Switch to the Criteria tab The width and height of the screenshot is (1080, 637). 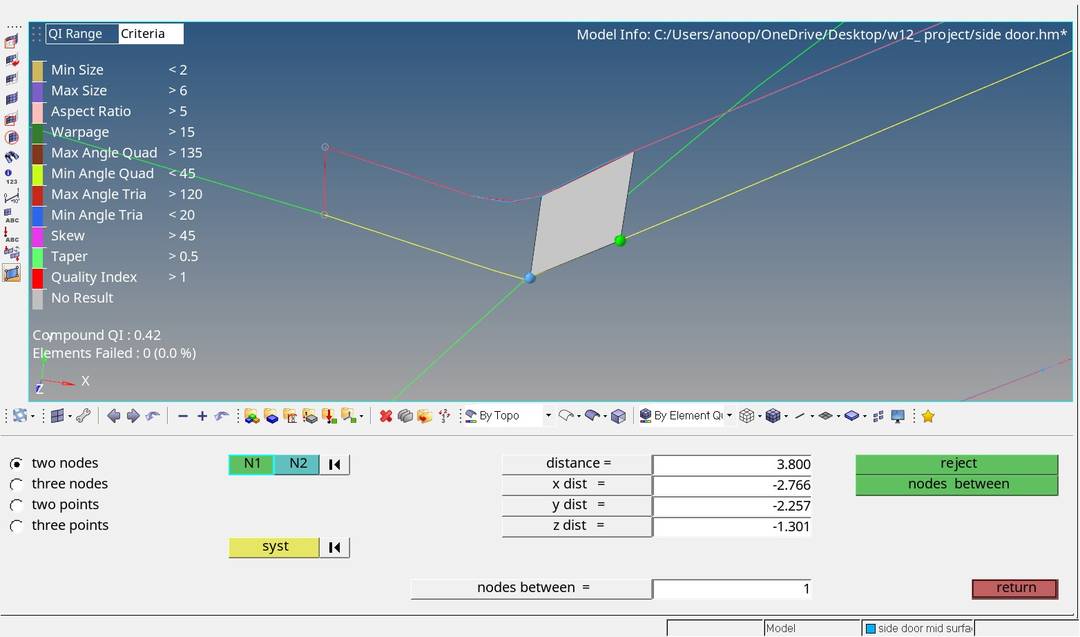(149, 33)
